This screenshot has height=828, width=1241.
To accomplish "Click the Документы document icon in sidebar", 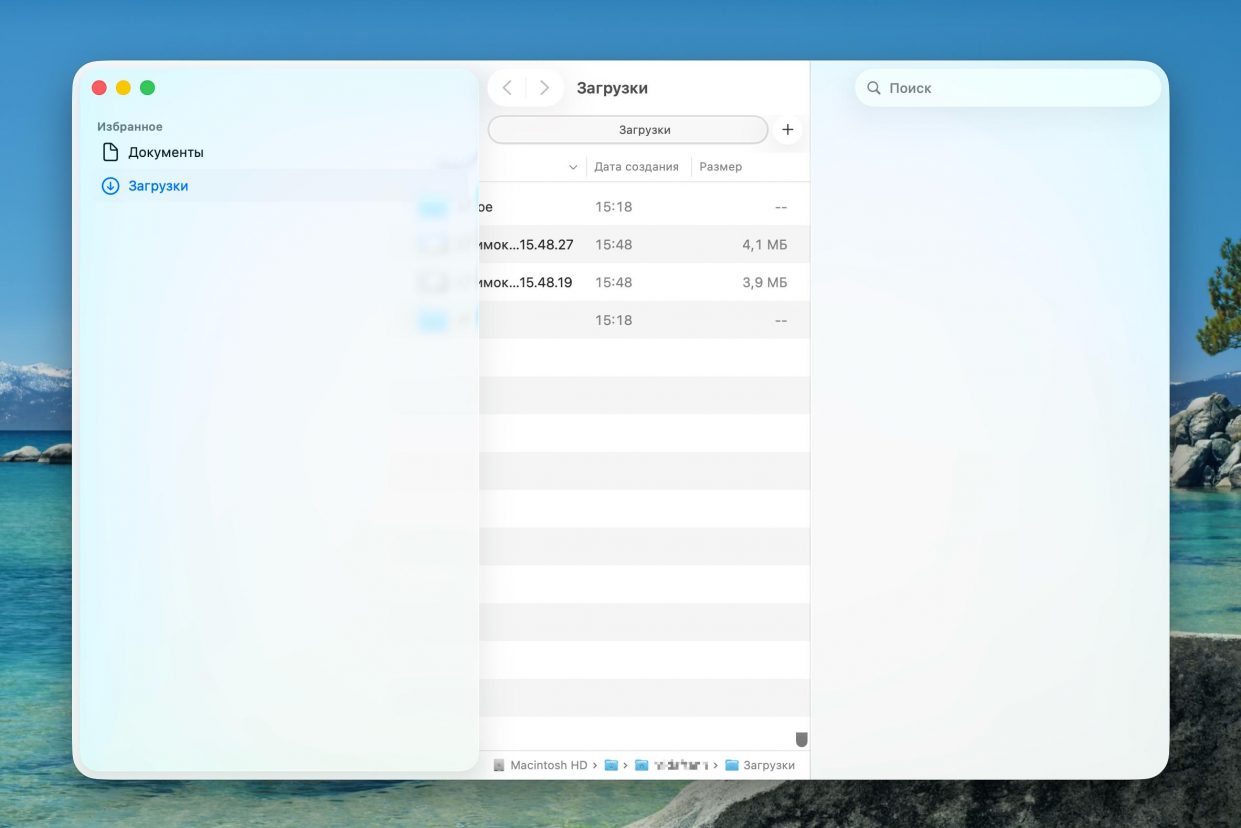I will 111,152.
